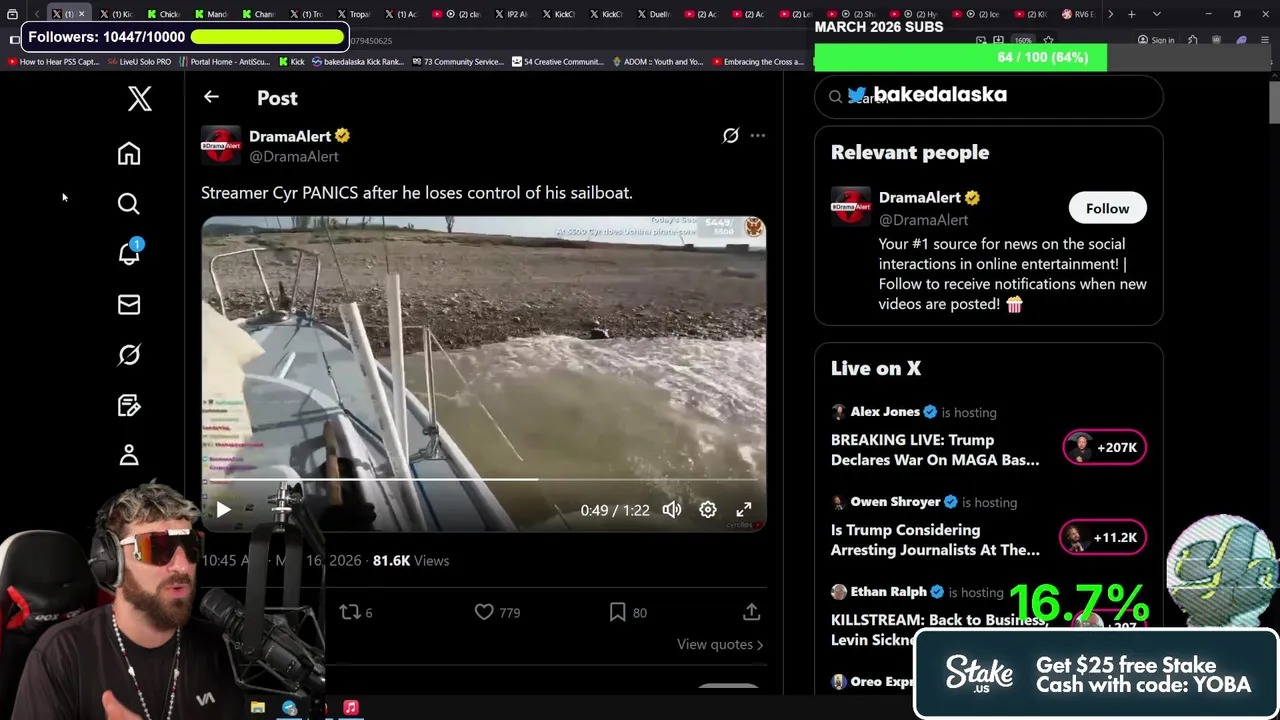Click the DramaAlert avatar in Relevant people
This screenshot has height=720, width=1280.
(x=851, y=207)
